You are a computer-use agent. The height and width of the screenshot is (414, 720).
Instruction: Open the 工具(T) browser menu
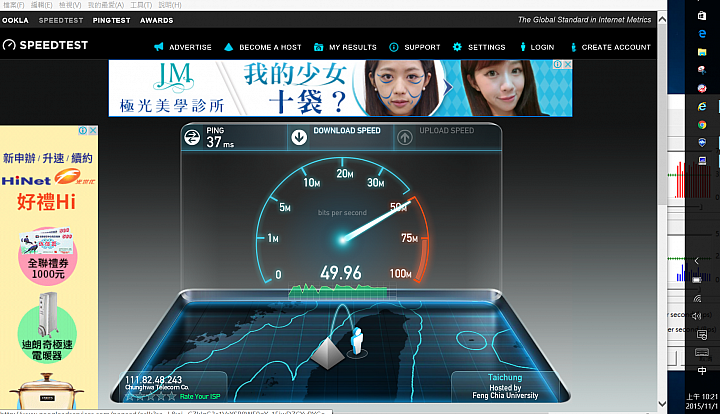click(141, 5)
